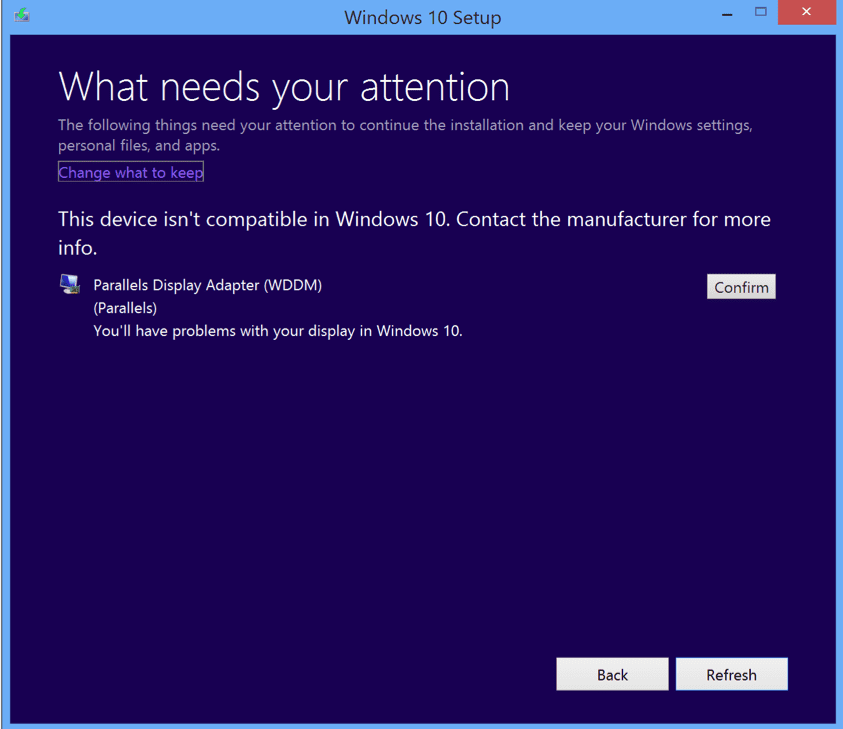
Task: Maximize the Windows 10 Setup window
Action: [760, 12]
